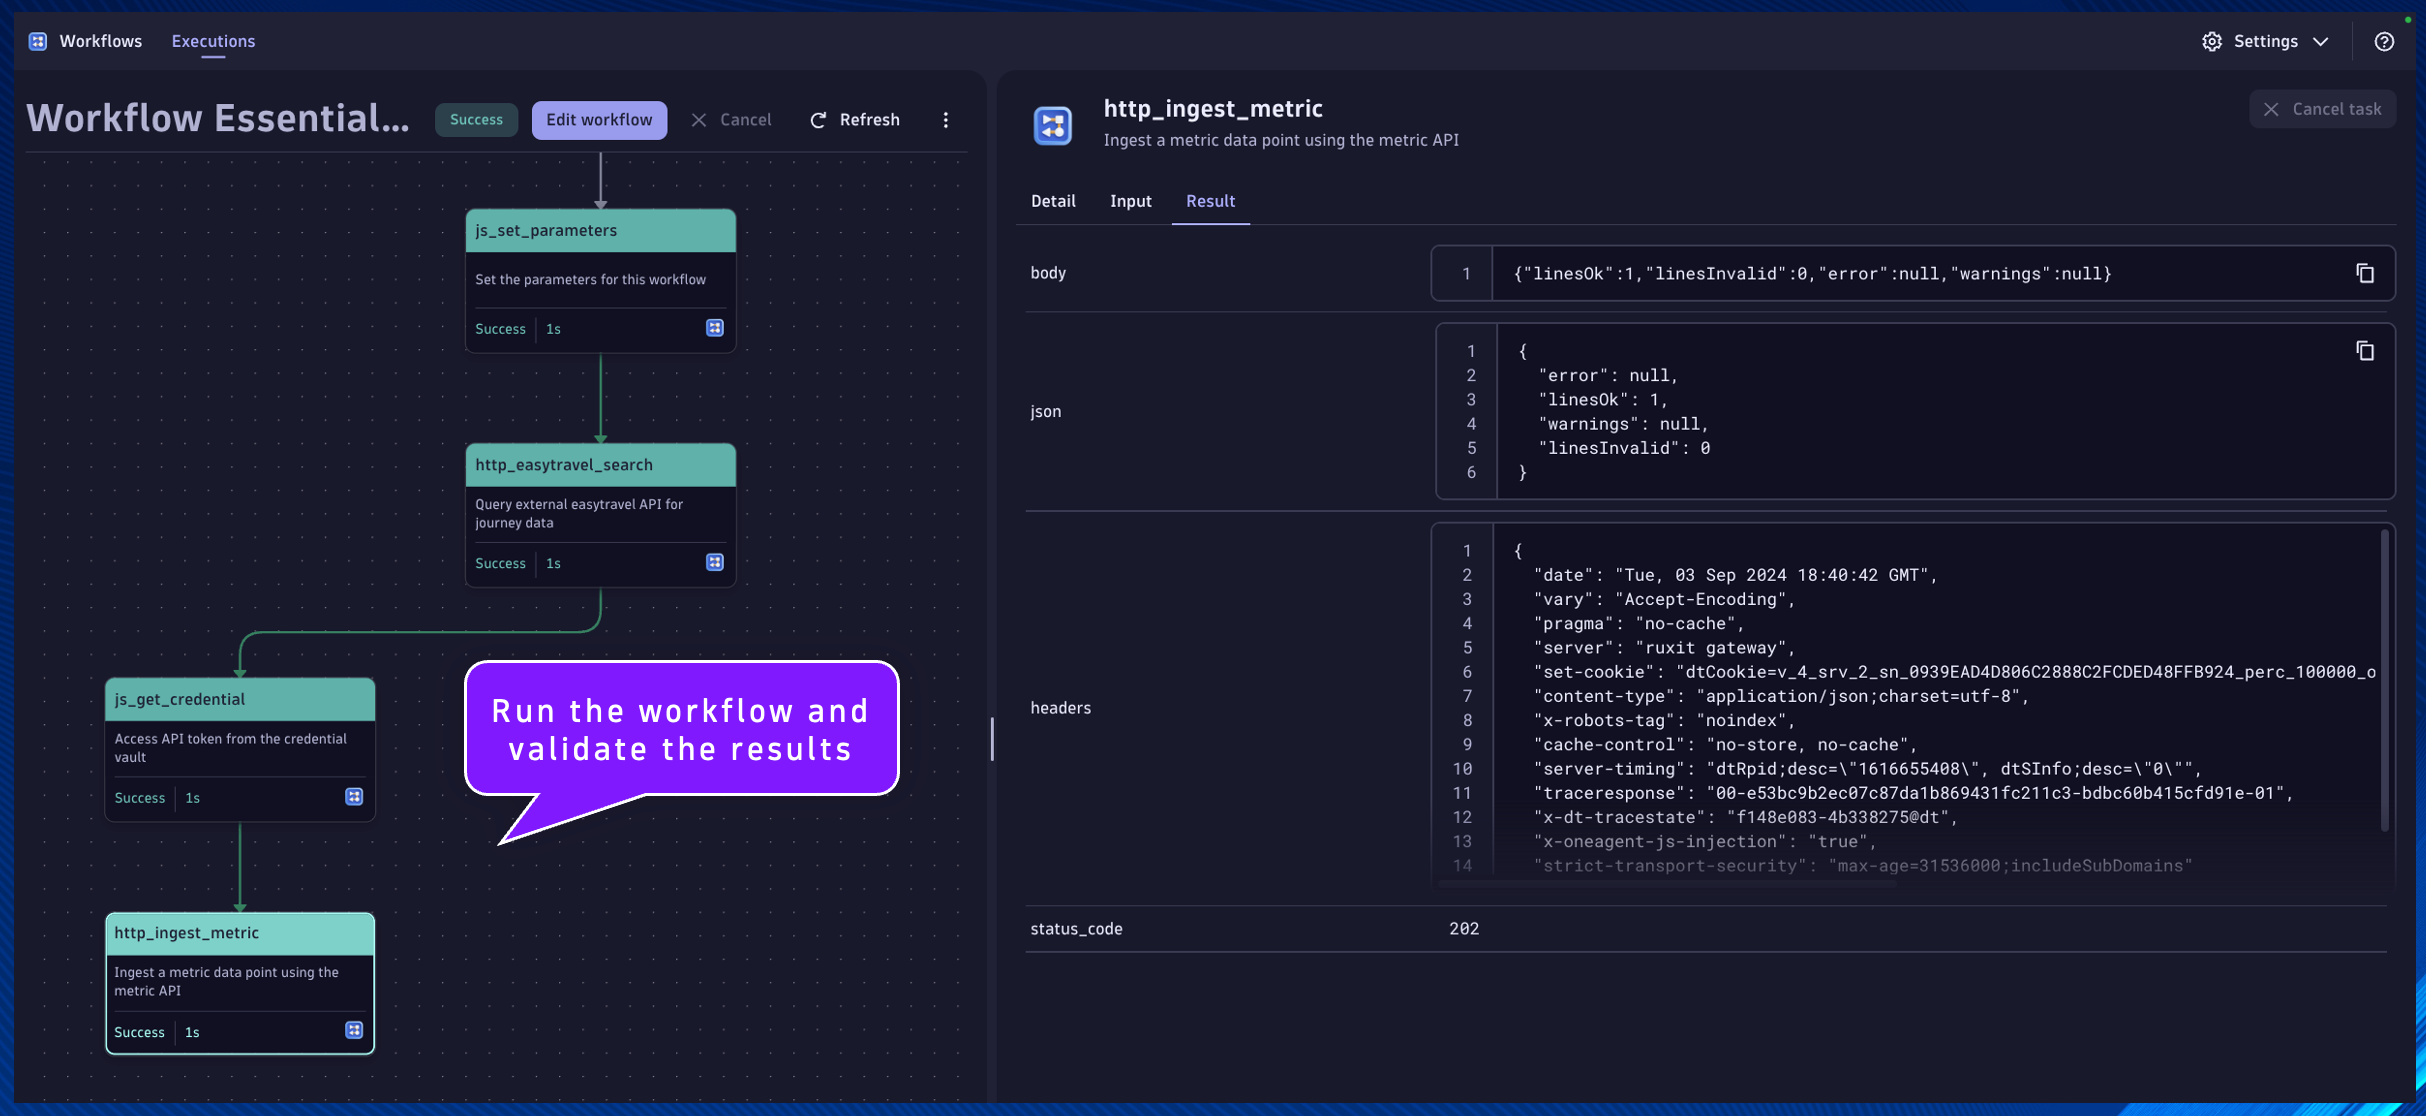This screenshot has height=1116, width=2426.
Task: Switch to the Detail tab
Action: [1053, 201]
